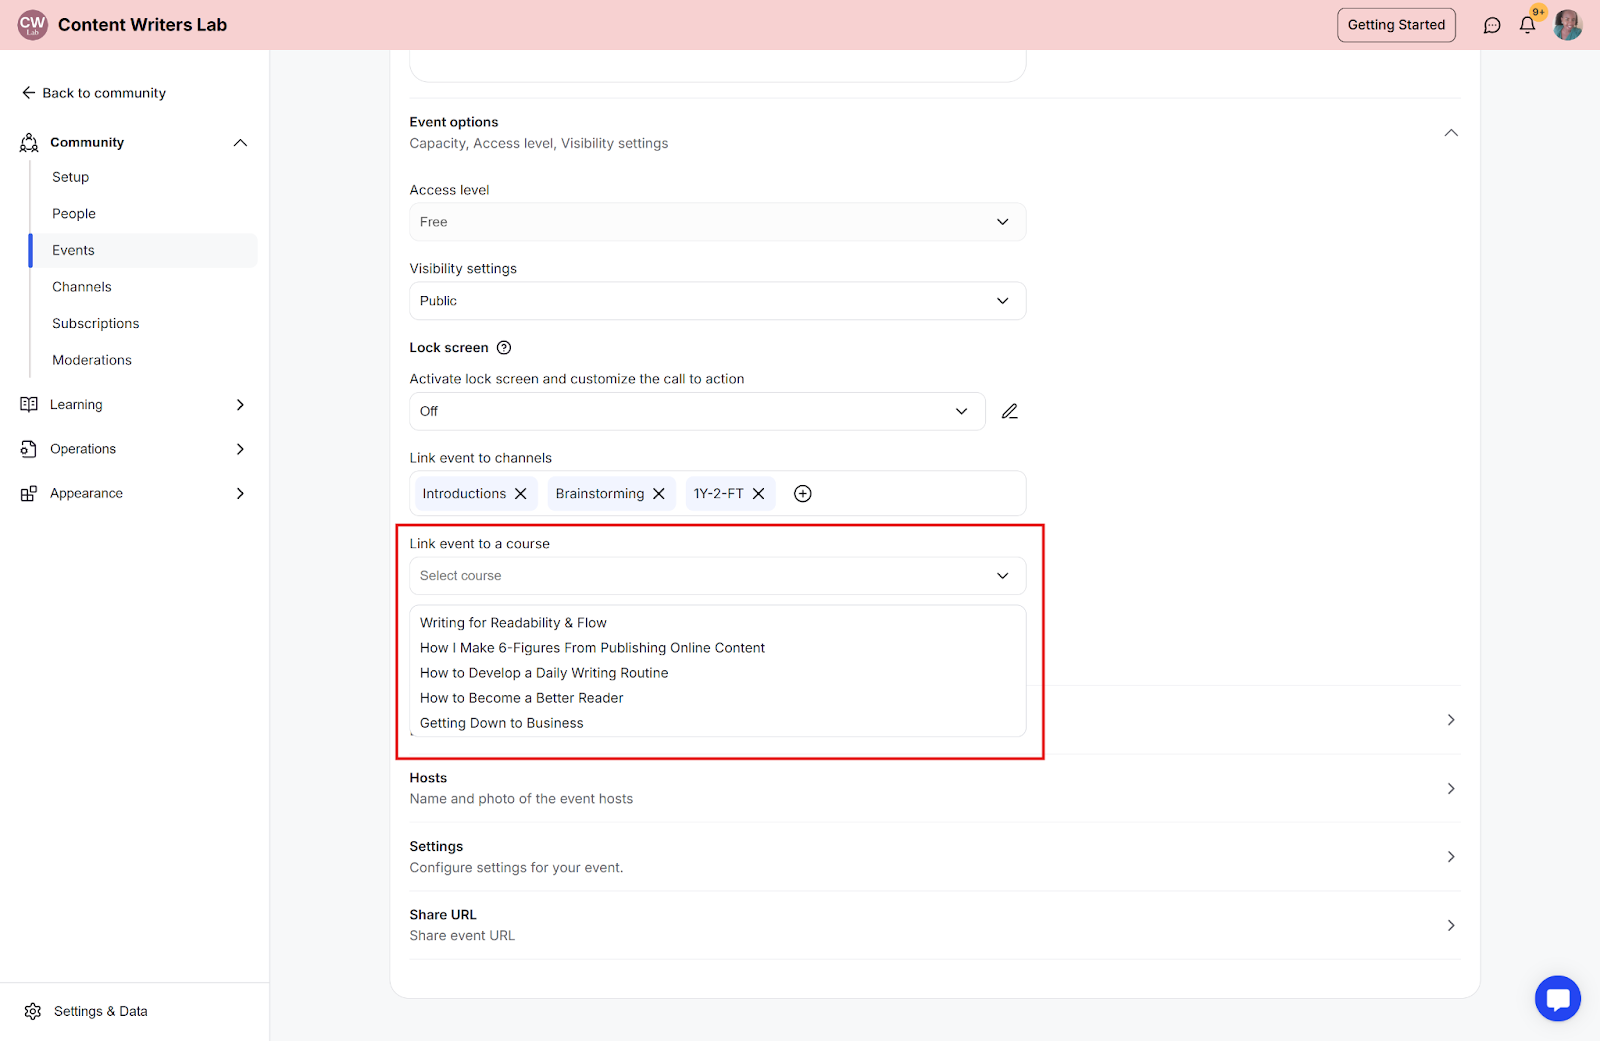Viewport: 1600px width, 1041px height.
Task: Open People in the sidebar
Action: click(x=74, y=214)
